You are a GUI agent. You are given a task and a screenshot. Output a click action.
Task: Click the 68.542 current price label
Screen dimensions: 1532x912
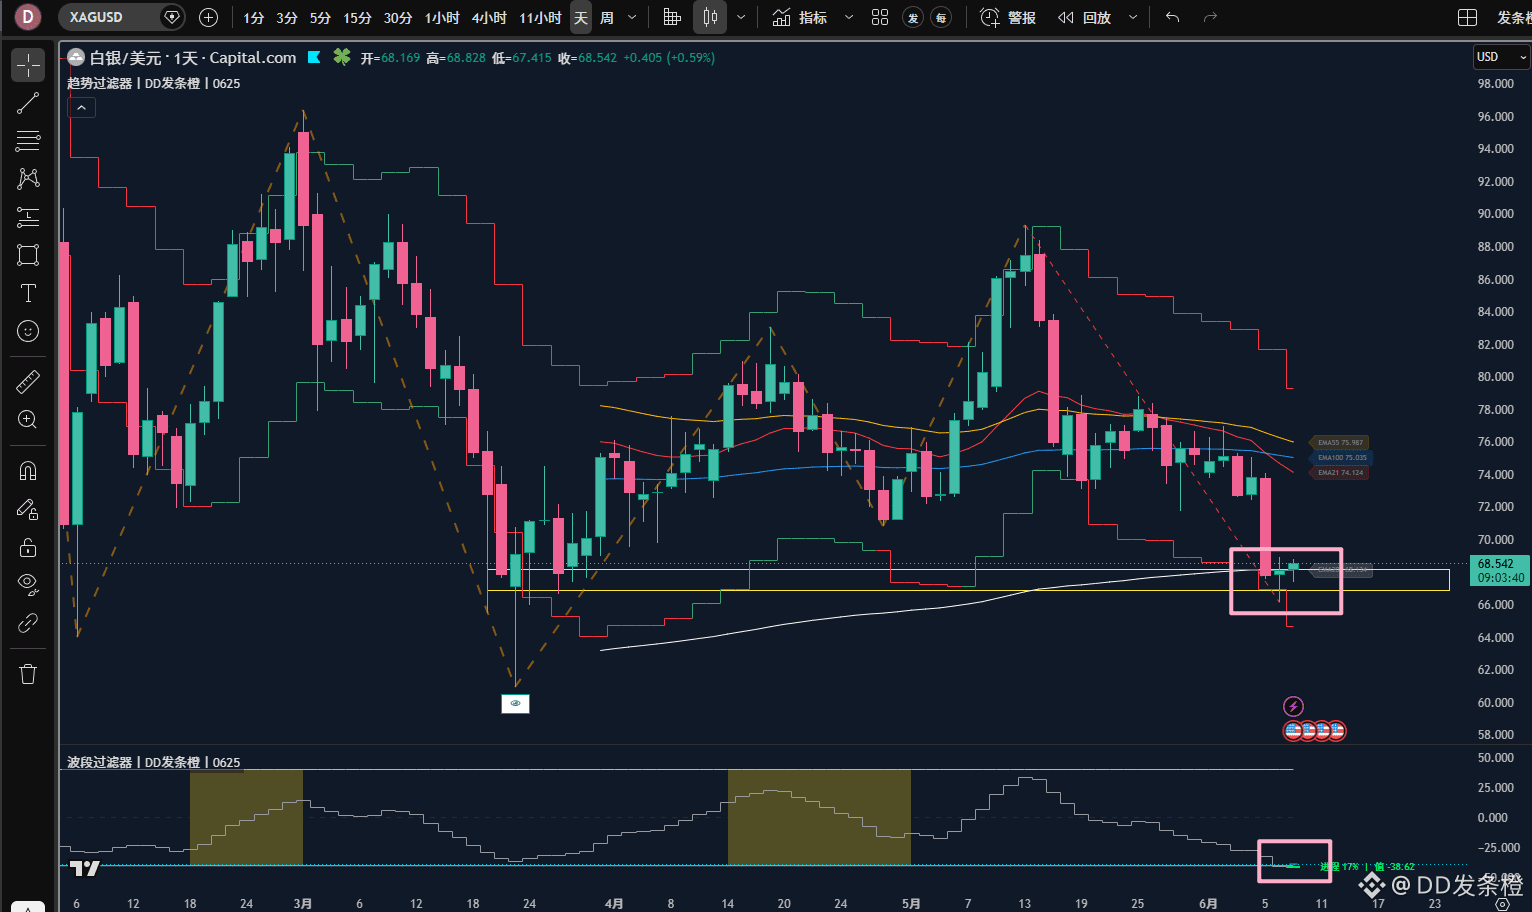[x=1499, y=570]
